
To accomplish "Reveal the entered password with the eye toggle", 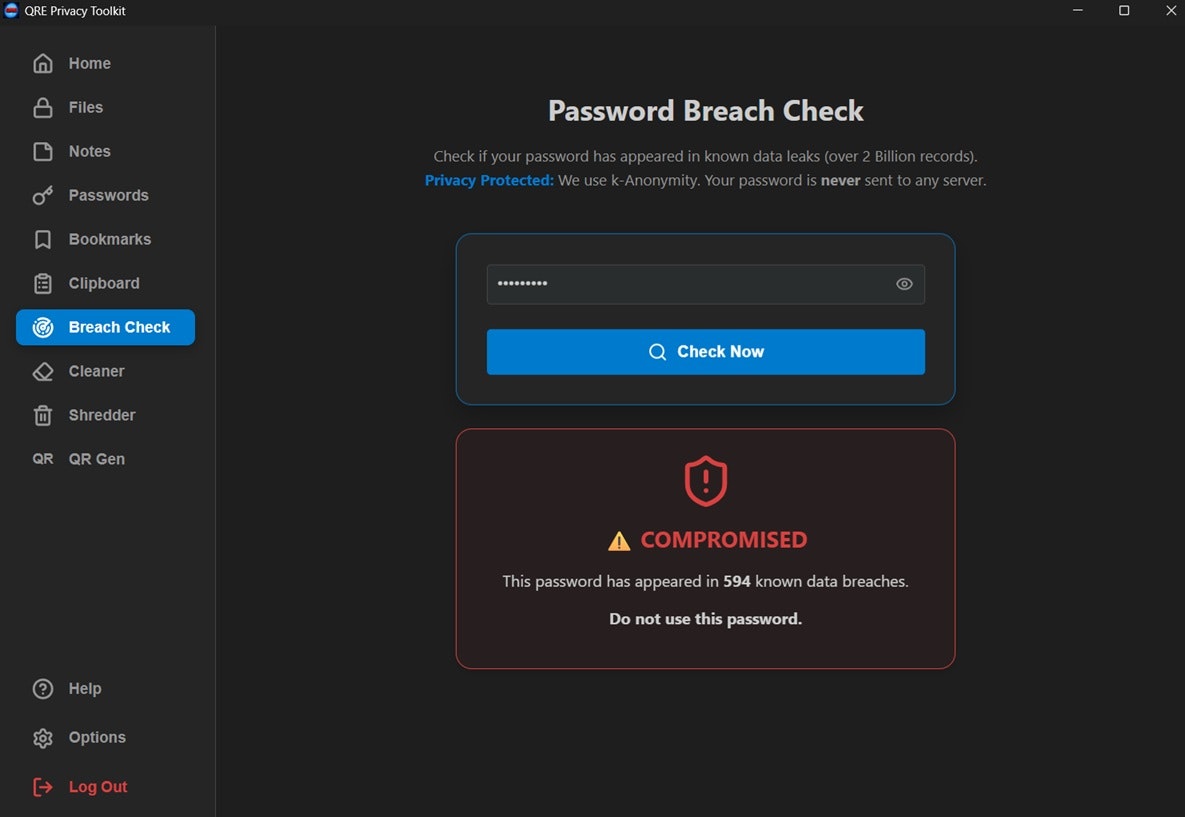I will click(904, 284).
